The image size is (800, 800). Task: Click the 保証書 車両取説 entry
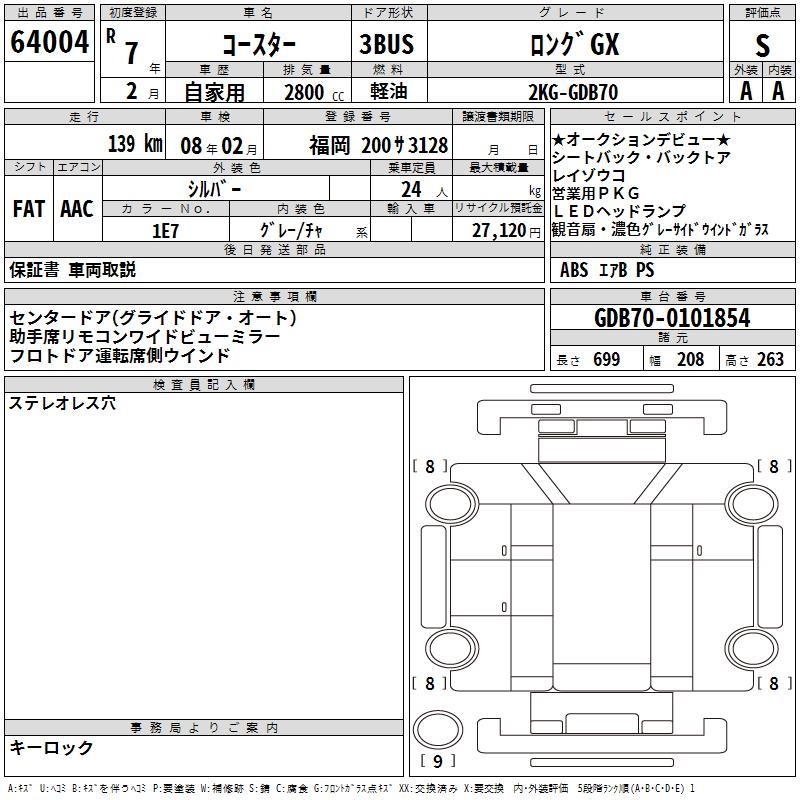pos(72,270)
